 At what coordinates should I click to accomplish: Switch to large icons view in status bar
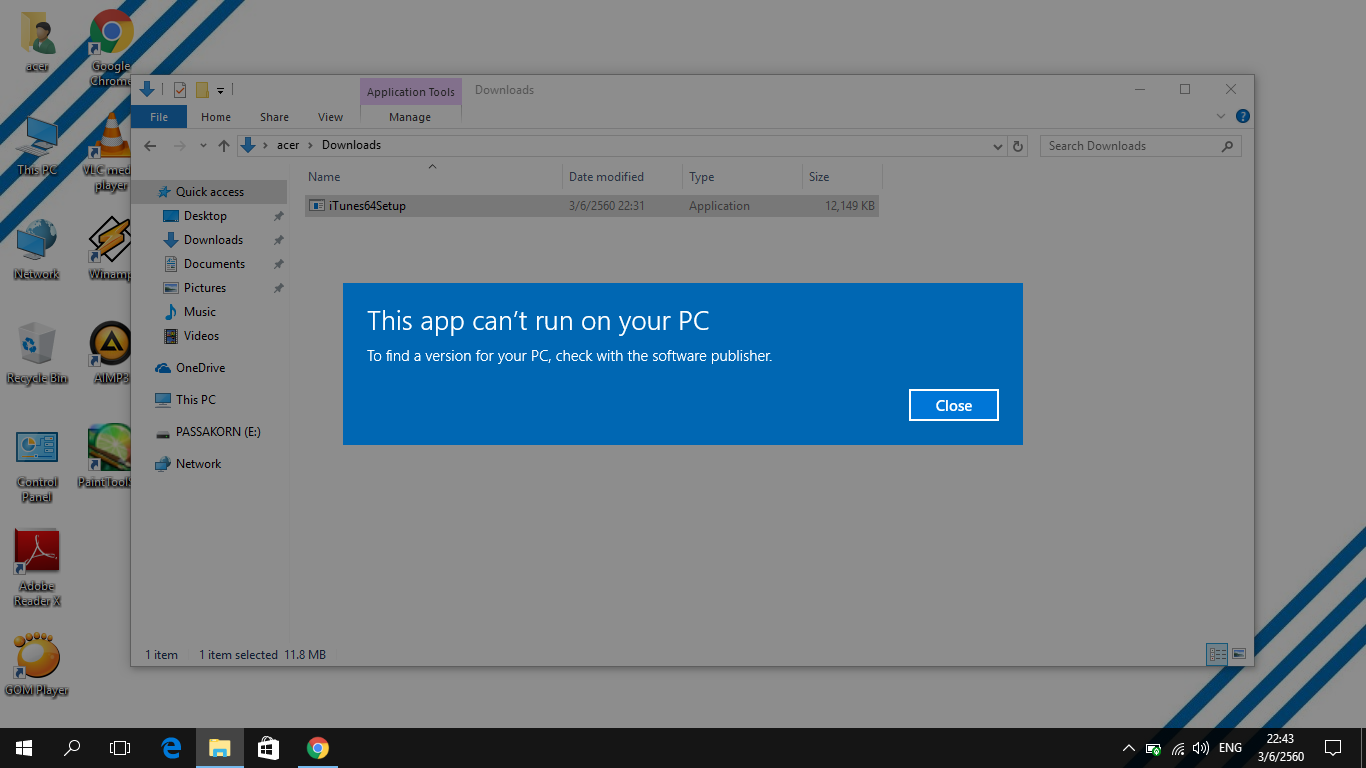[x=1239, y=655]
